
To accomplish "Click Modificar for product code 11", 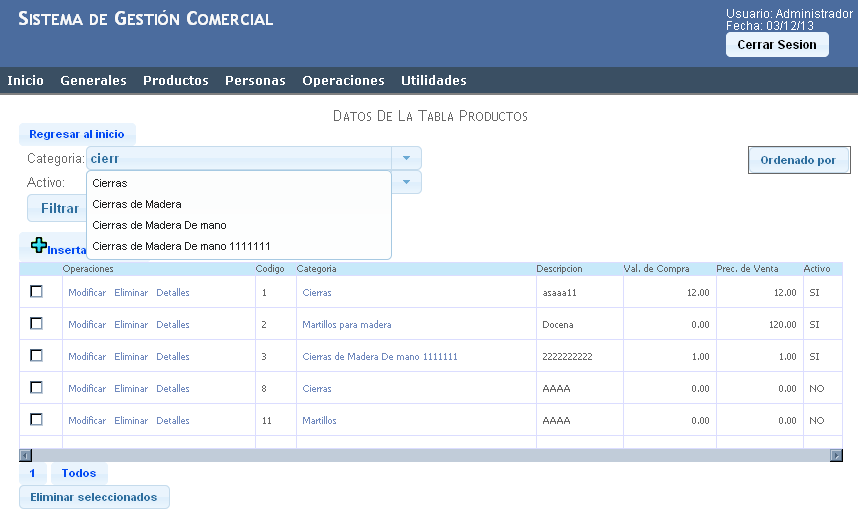I will [87, 421].
